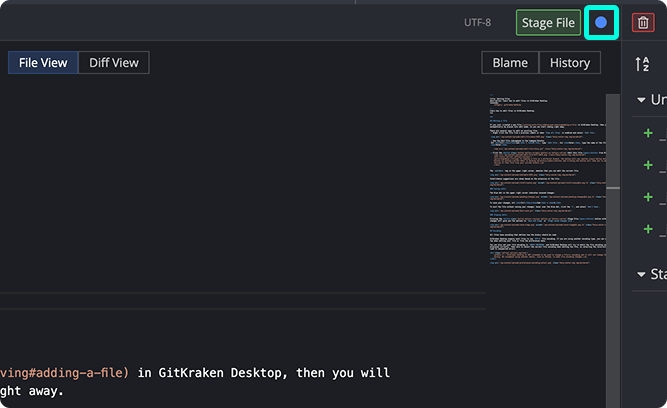Image resolution: width=667 pixels, height=408 pixels.
Task: Open the UTF-8 encoding selector
Action: point(477,23)
